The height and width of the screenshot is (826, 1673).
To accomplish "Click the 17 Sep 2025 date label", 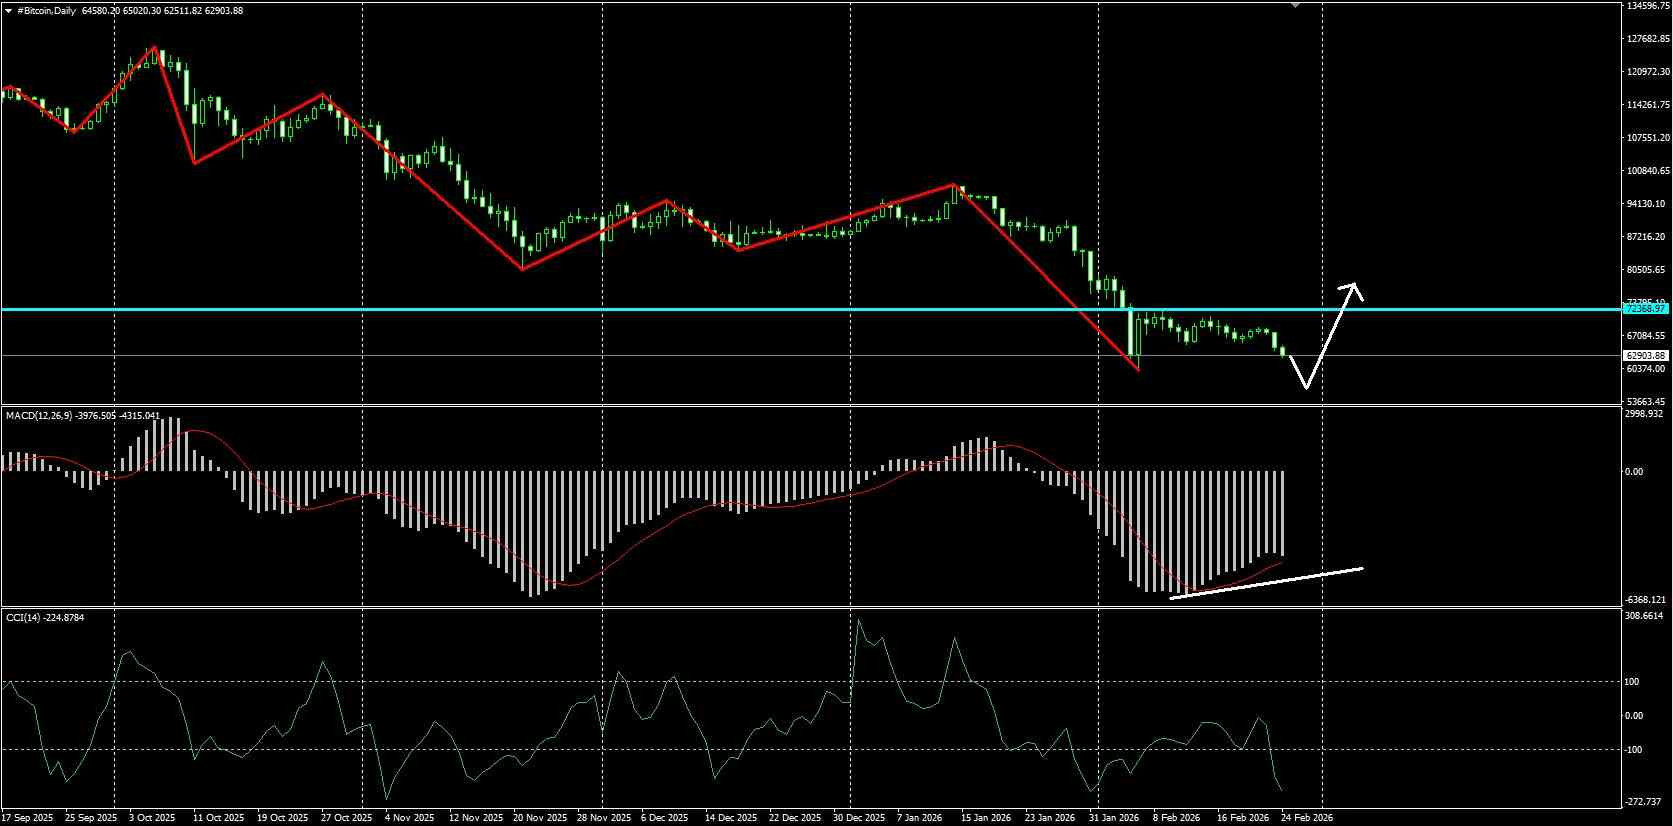I will click(28, 818).
